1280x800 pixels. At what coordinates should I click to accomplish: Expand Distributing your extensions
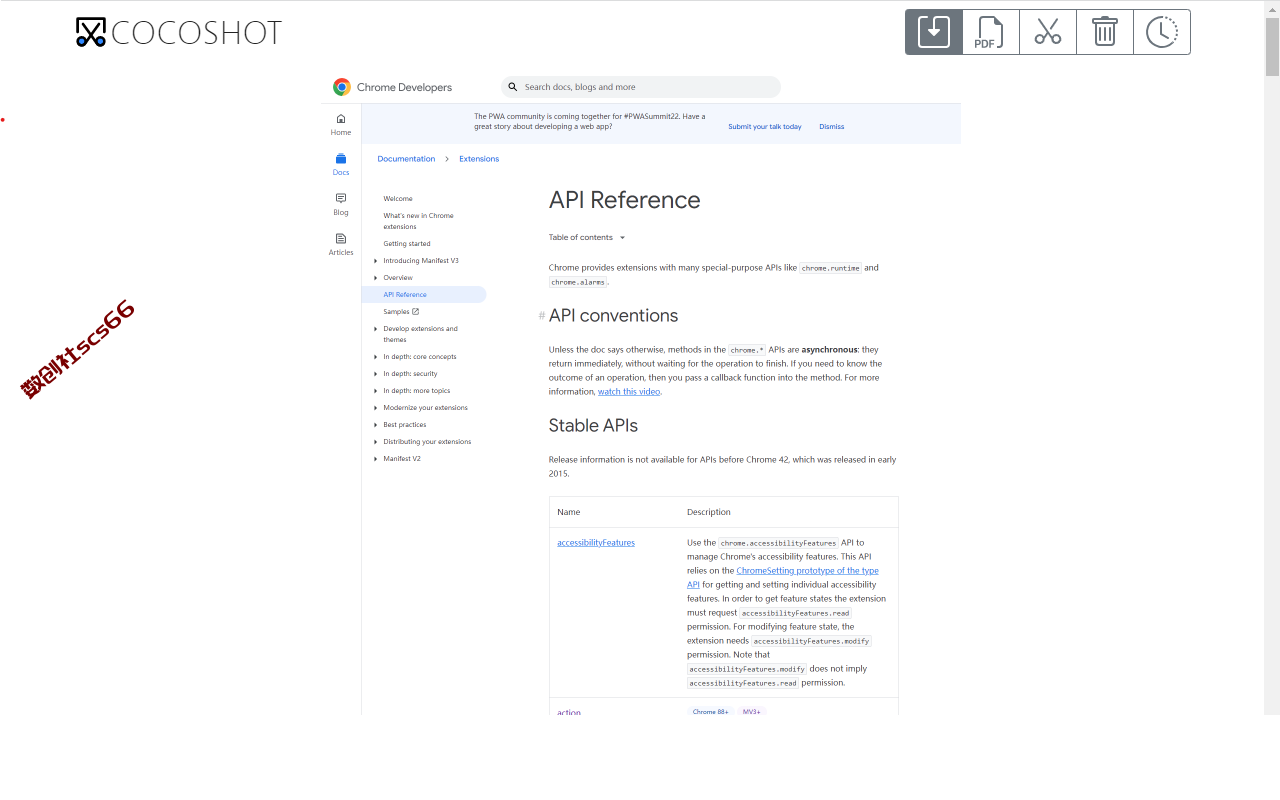(375, 442)
